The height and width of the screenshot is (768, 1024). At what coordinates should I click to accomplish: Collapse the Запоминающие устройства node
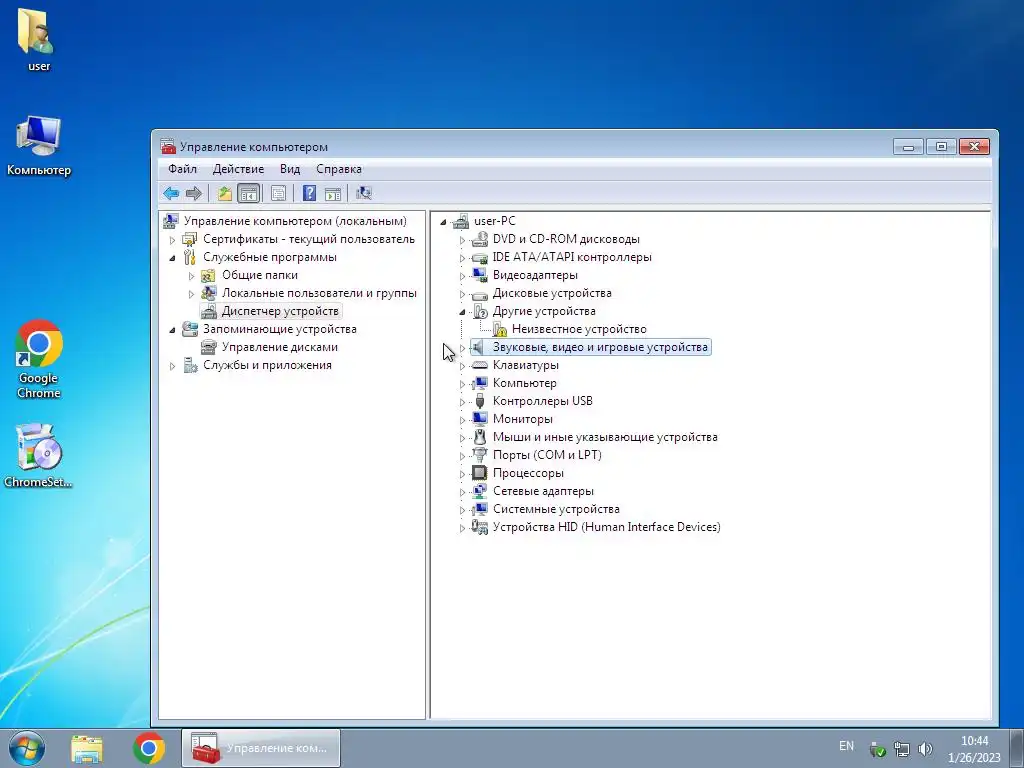(x=172, y=330)
